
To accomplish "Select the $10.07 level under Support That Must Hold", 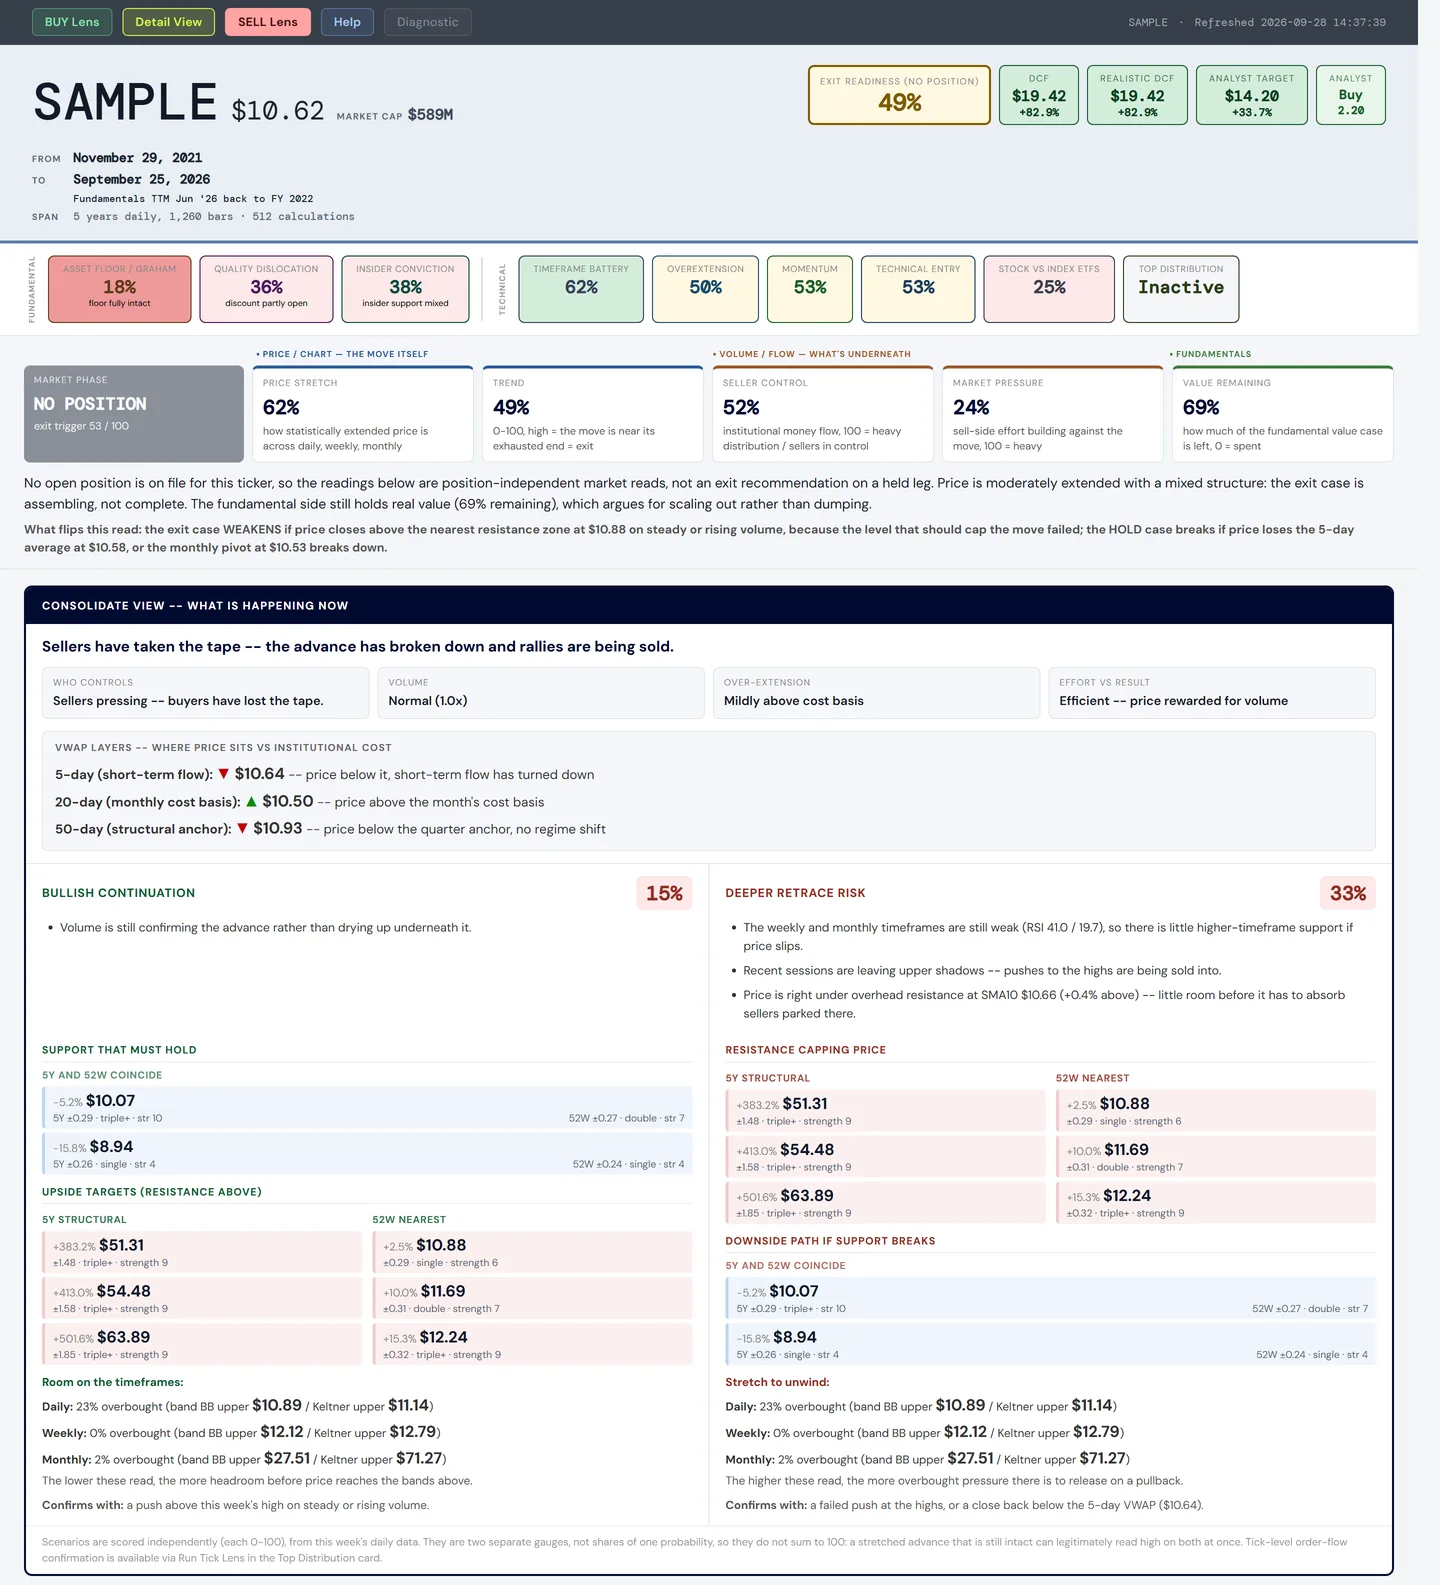I will pos(367,1107).
